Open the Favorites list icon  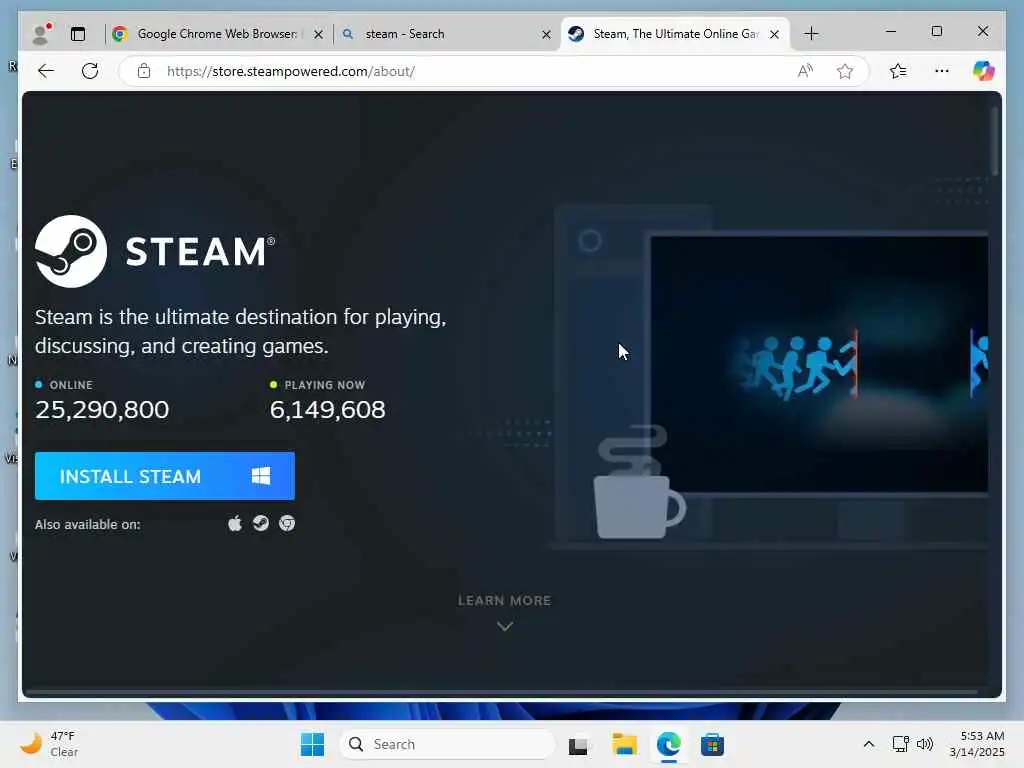(x=898, y=71)
